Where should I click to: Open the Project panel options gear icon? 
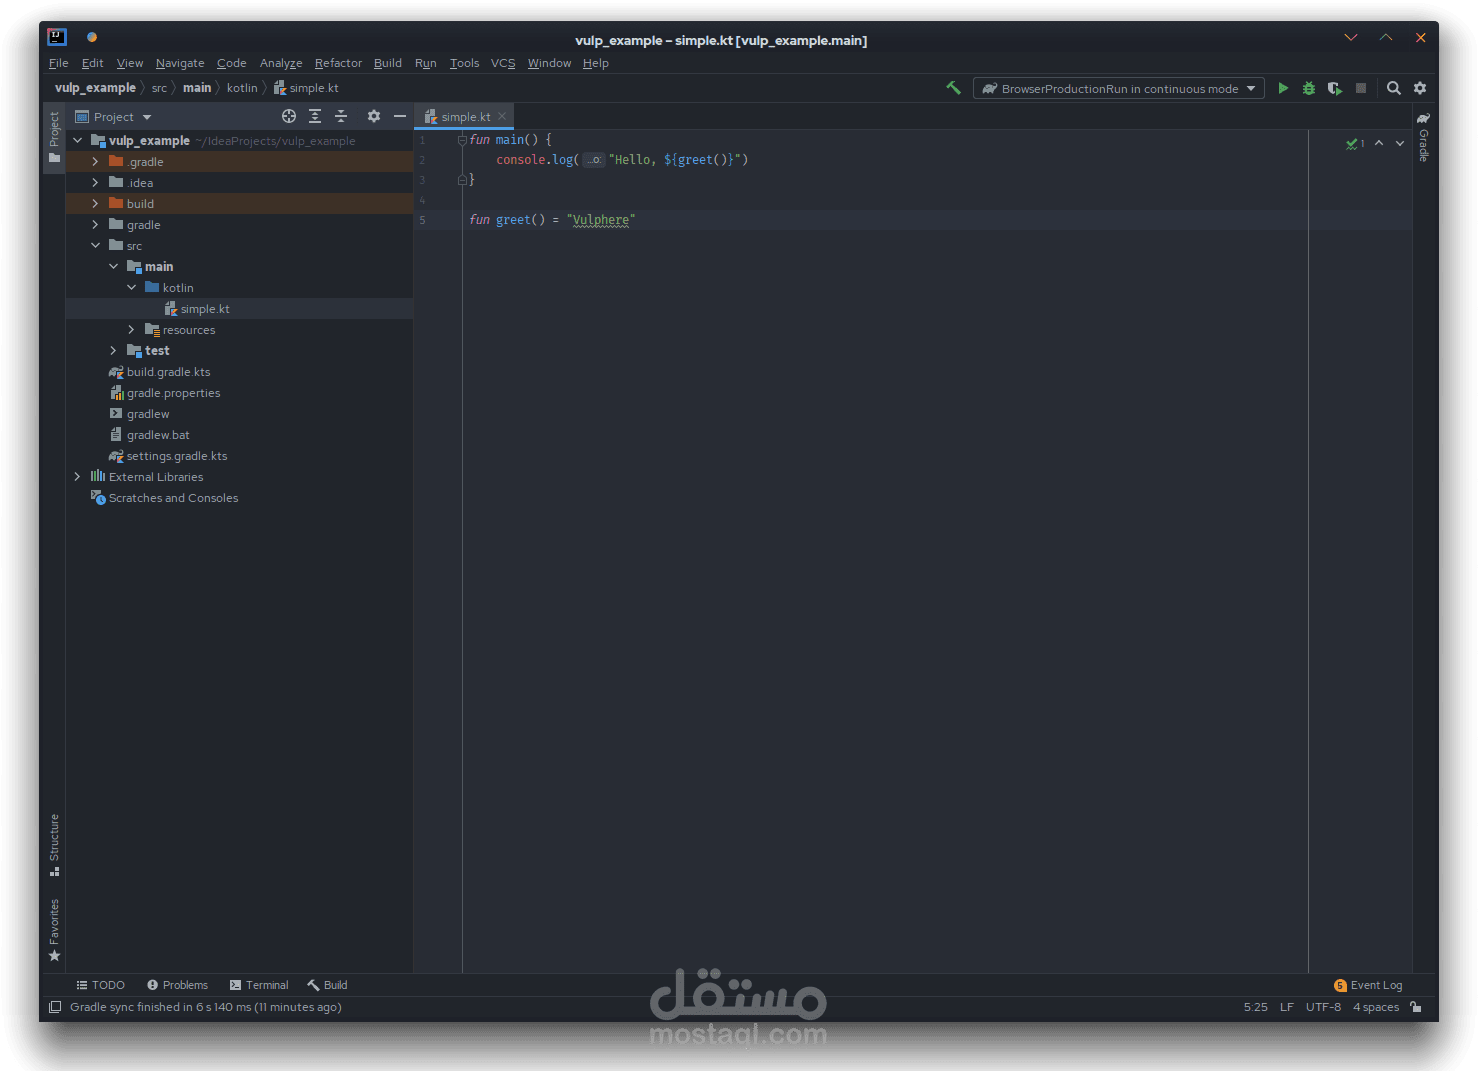(x=373, y=116)
